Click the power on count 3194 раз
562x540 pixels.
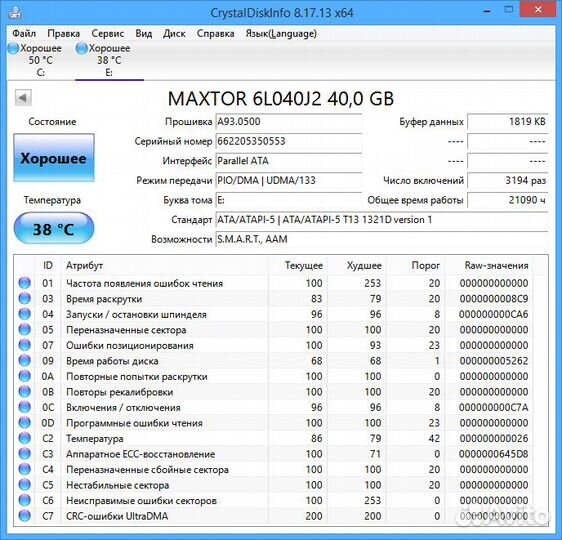tap(508, 180)
